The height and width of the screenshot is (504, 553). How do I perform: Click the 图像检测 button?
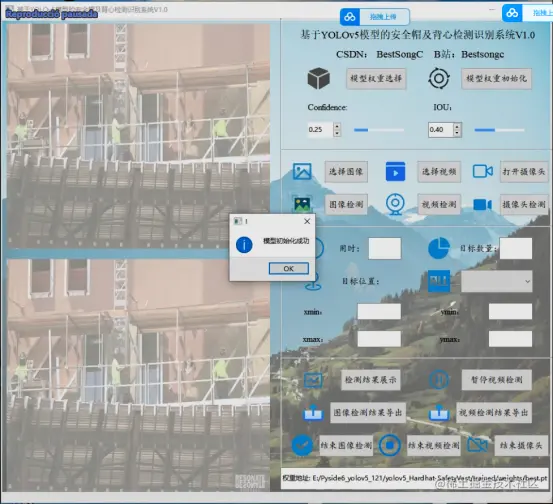[346, 204]
